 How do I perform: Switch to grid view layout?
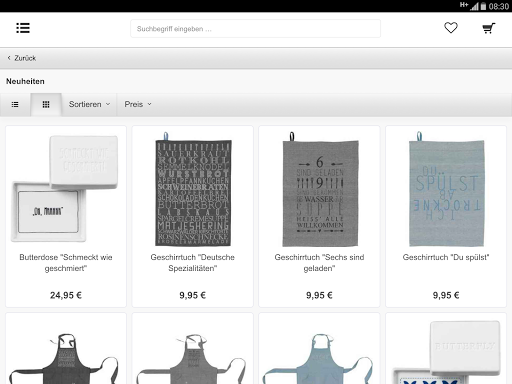[46, 105]
